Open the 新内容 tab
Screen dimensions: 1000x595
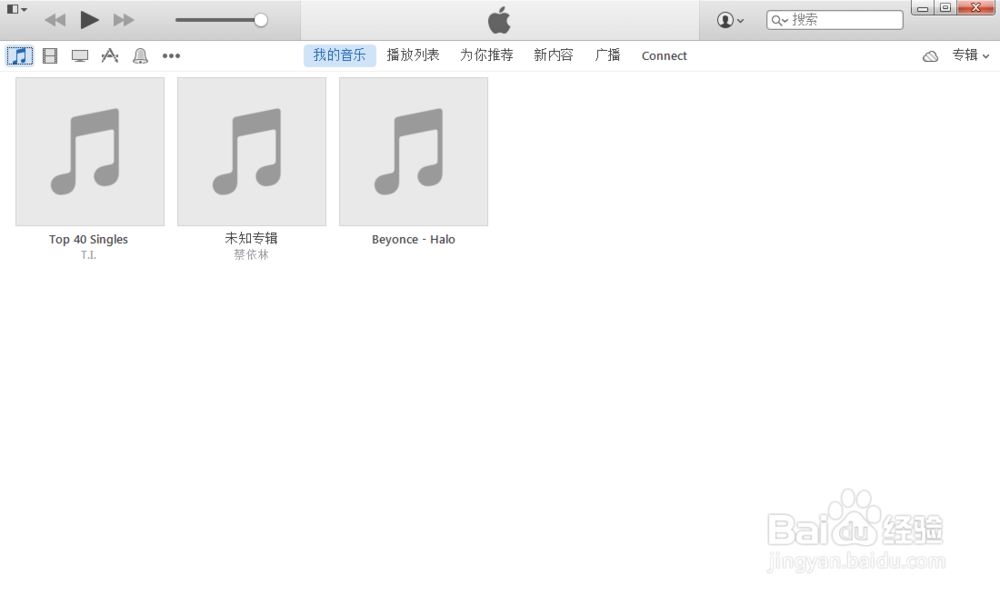point(554,55)
